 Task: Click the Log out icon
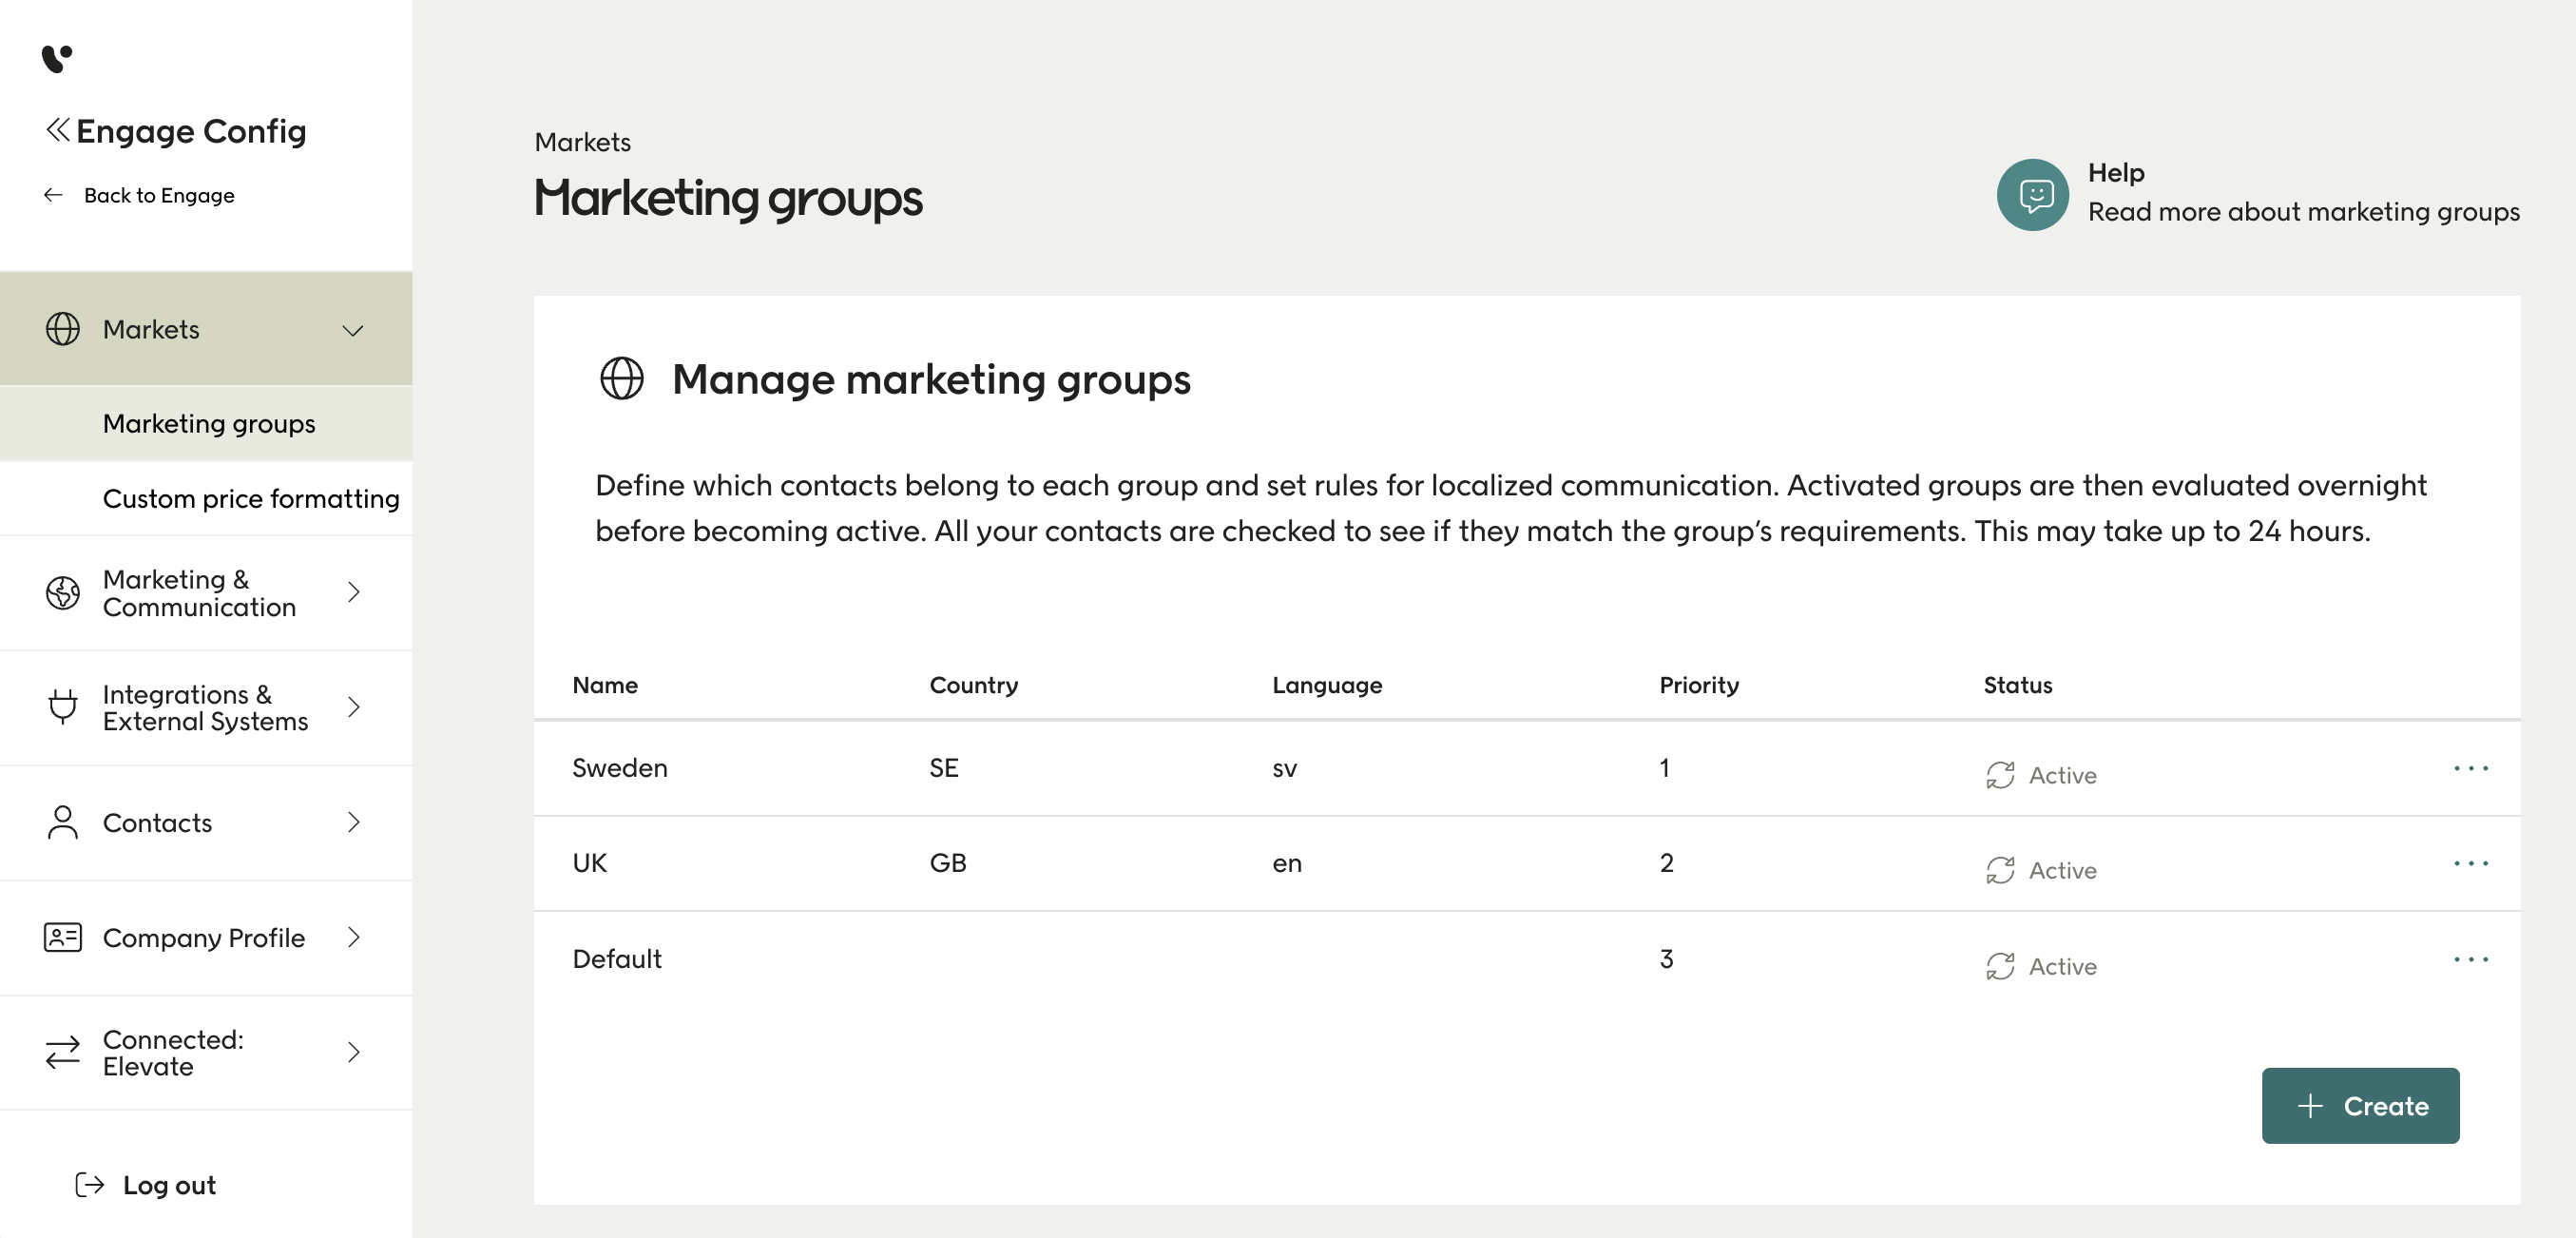pyautogui.click(x=89, y=1185)
